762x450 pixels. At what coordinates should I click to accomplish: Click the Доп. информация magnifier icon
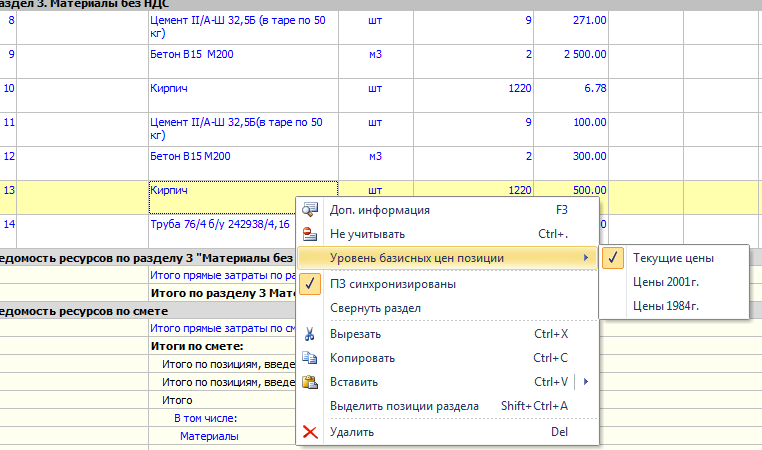[x=311, y=210]
